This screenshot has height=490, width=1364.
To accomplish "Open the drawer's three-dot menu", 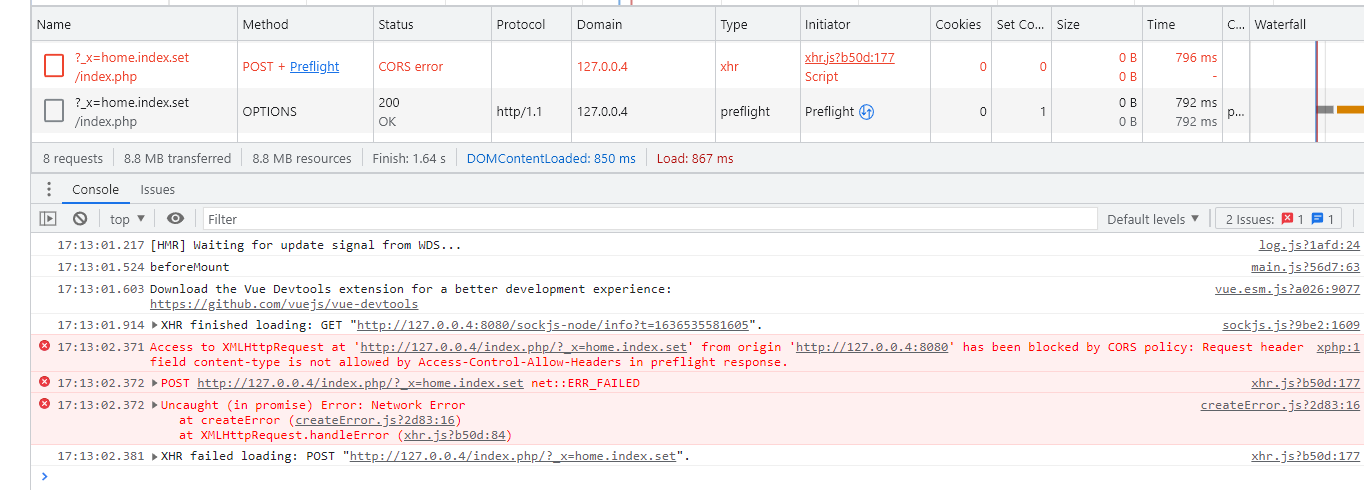I will click(49, 189).
